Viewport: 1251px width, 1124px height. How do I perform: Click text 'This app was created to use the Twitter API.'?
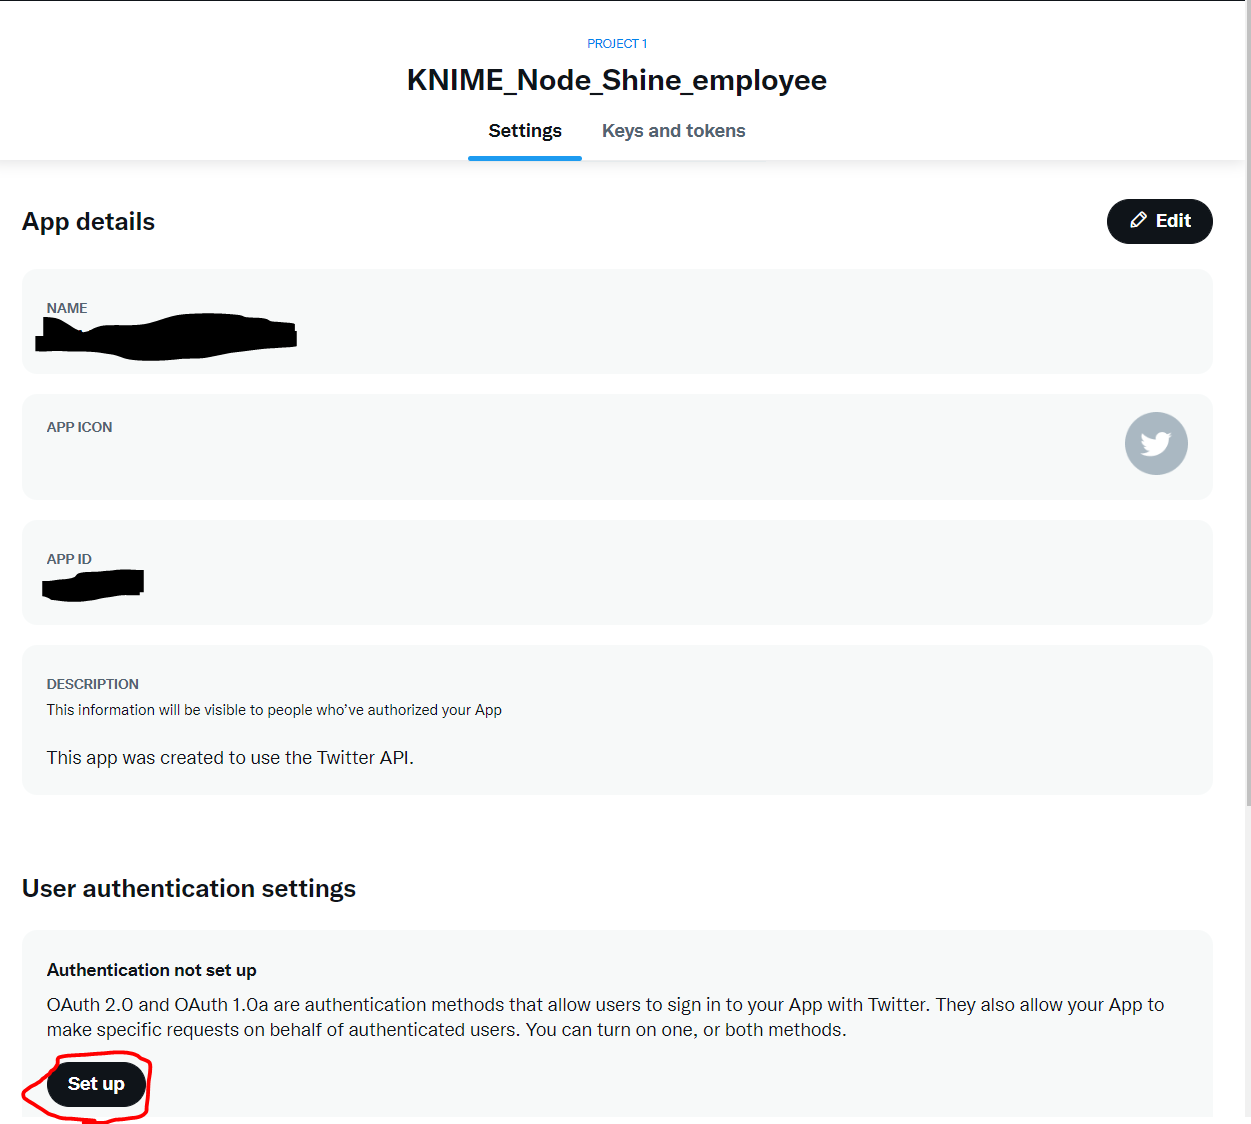pyautogui.click(x=230, y=758)
